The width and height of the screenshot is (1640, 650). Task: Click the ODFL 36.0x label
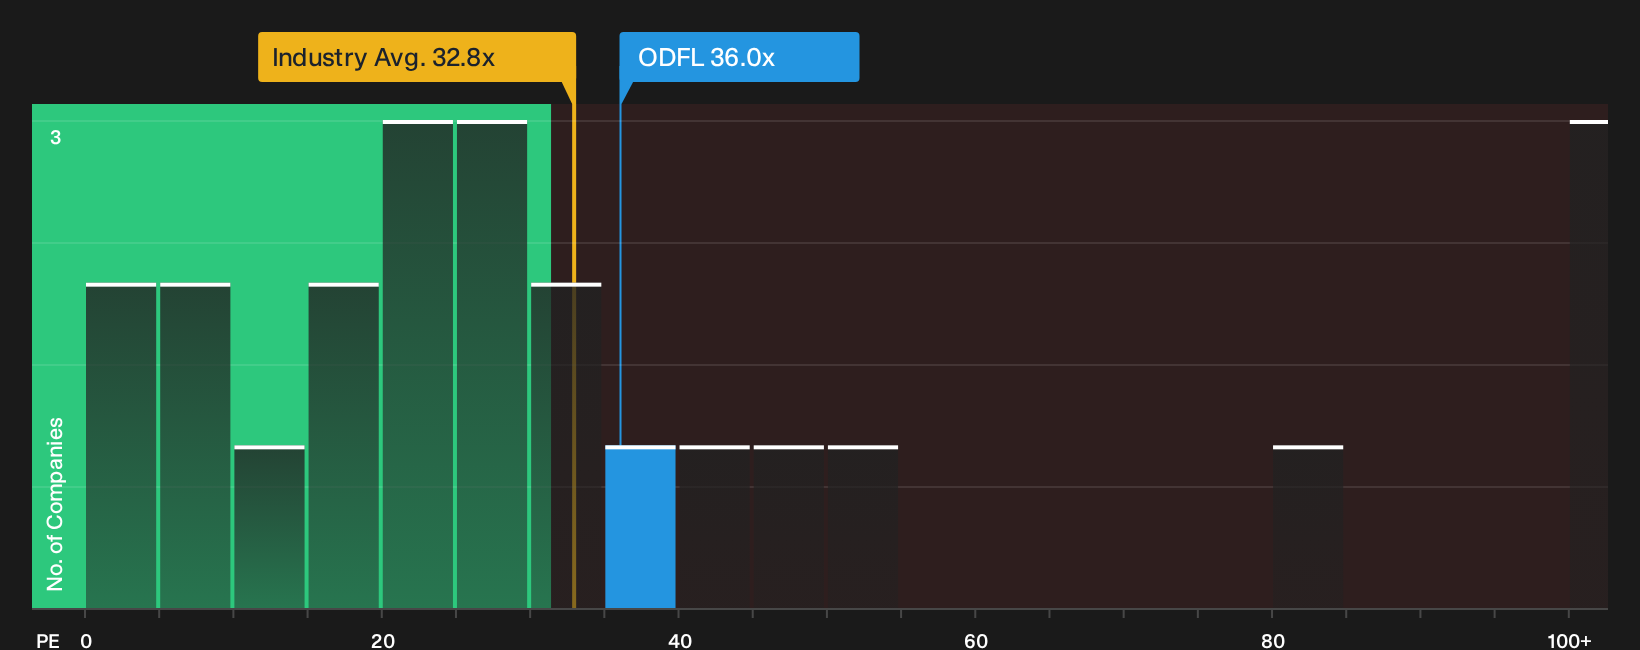click(739, 57)
